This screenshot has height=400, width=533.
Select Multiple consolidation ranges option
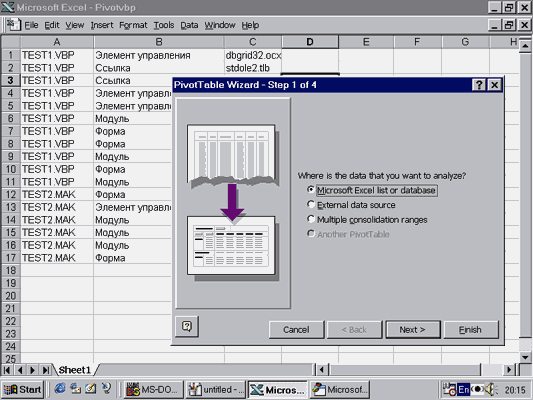click(x=367, y=220)
